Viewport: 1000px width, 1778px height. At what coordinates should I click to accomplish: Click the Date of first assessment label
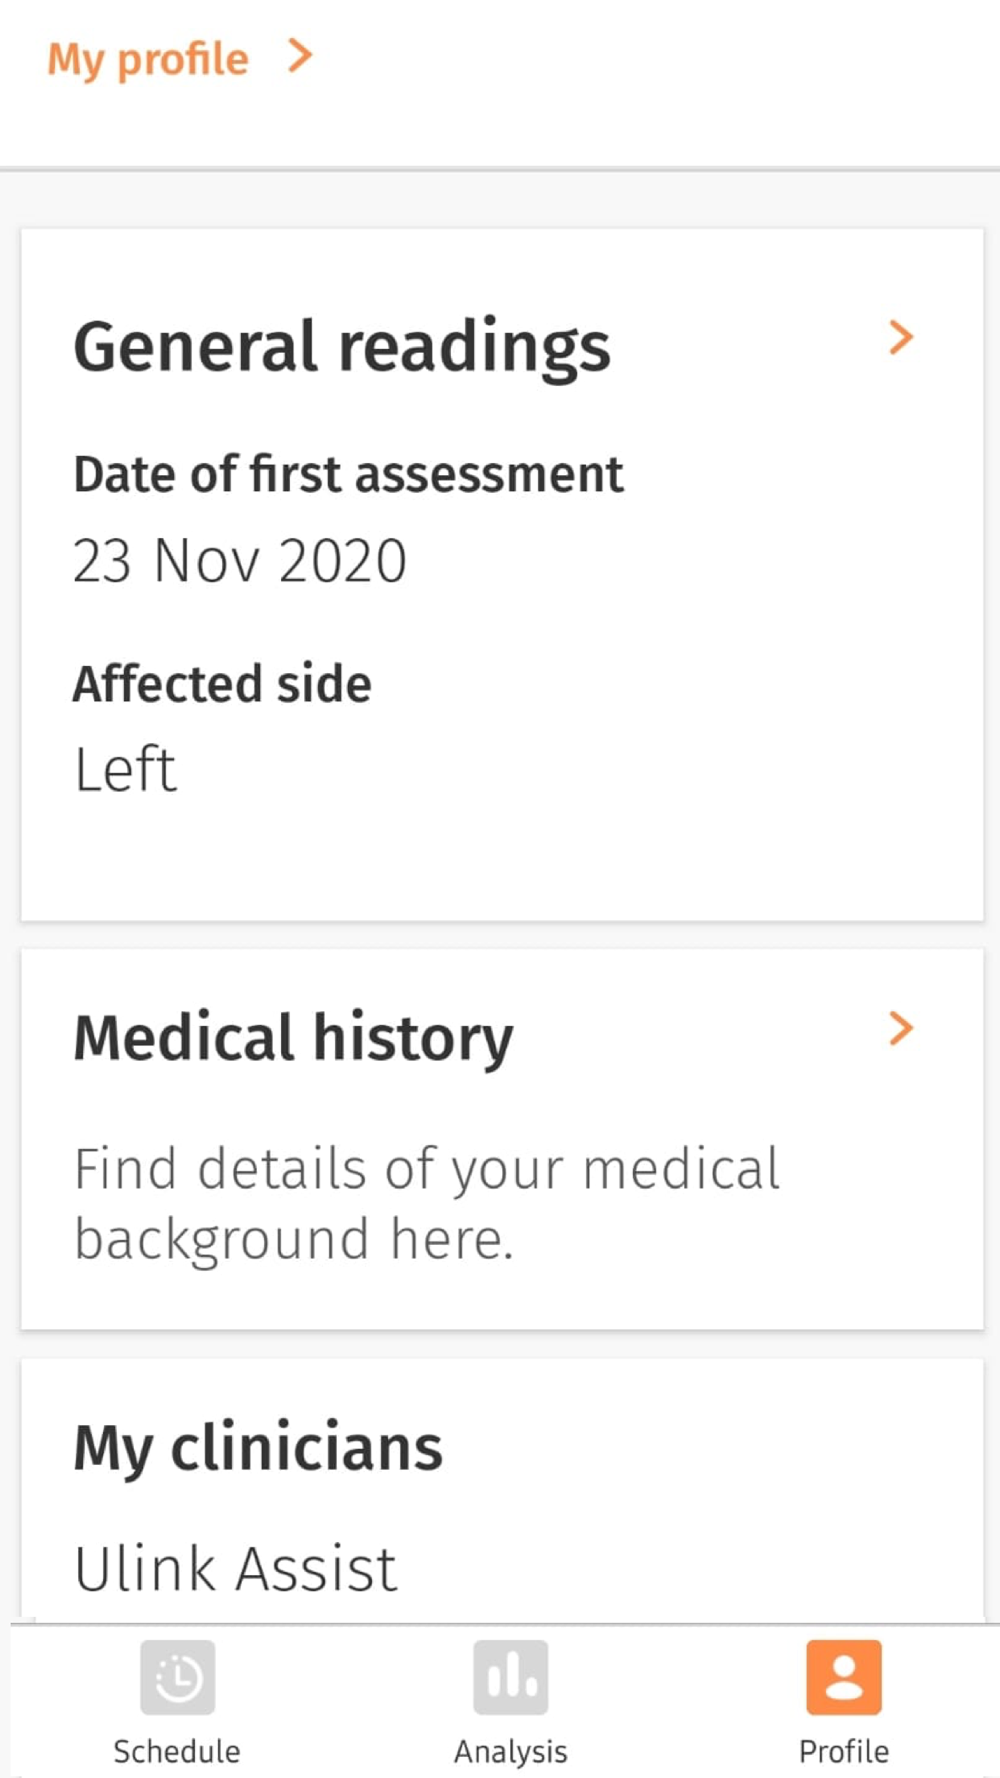[x=348, y=474]
